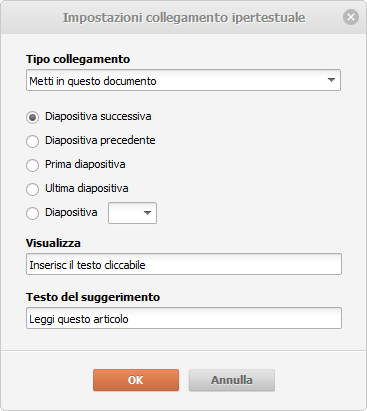Click the 'Impostazioni collegamento ipertestuale' title bar
The width and height of the screenshot is (367, 411).
(184, 17)
